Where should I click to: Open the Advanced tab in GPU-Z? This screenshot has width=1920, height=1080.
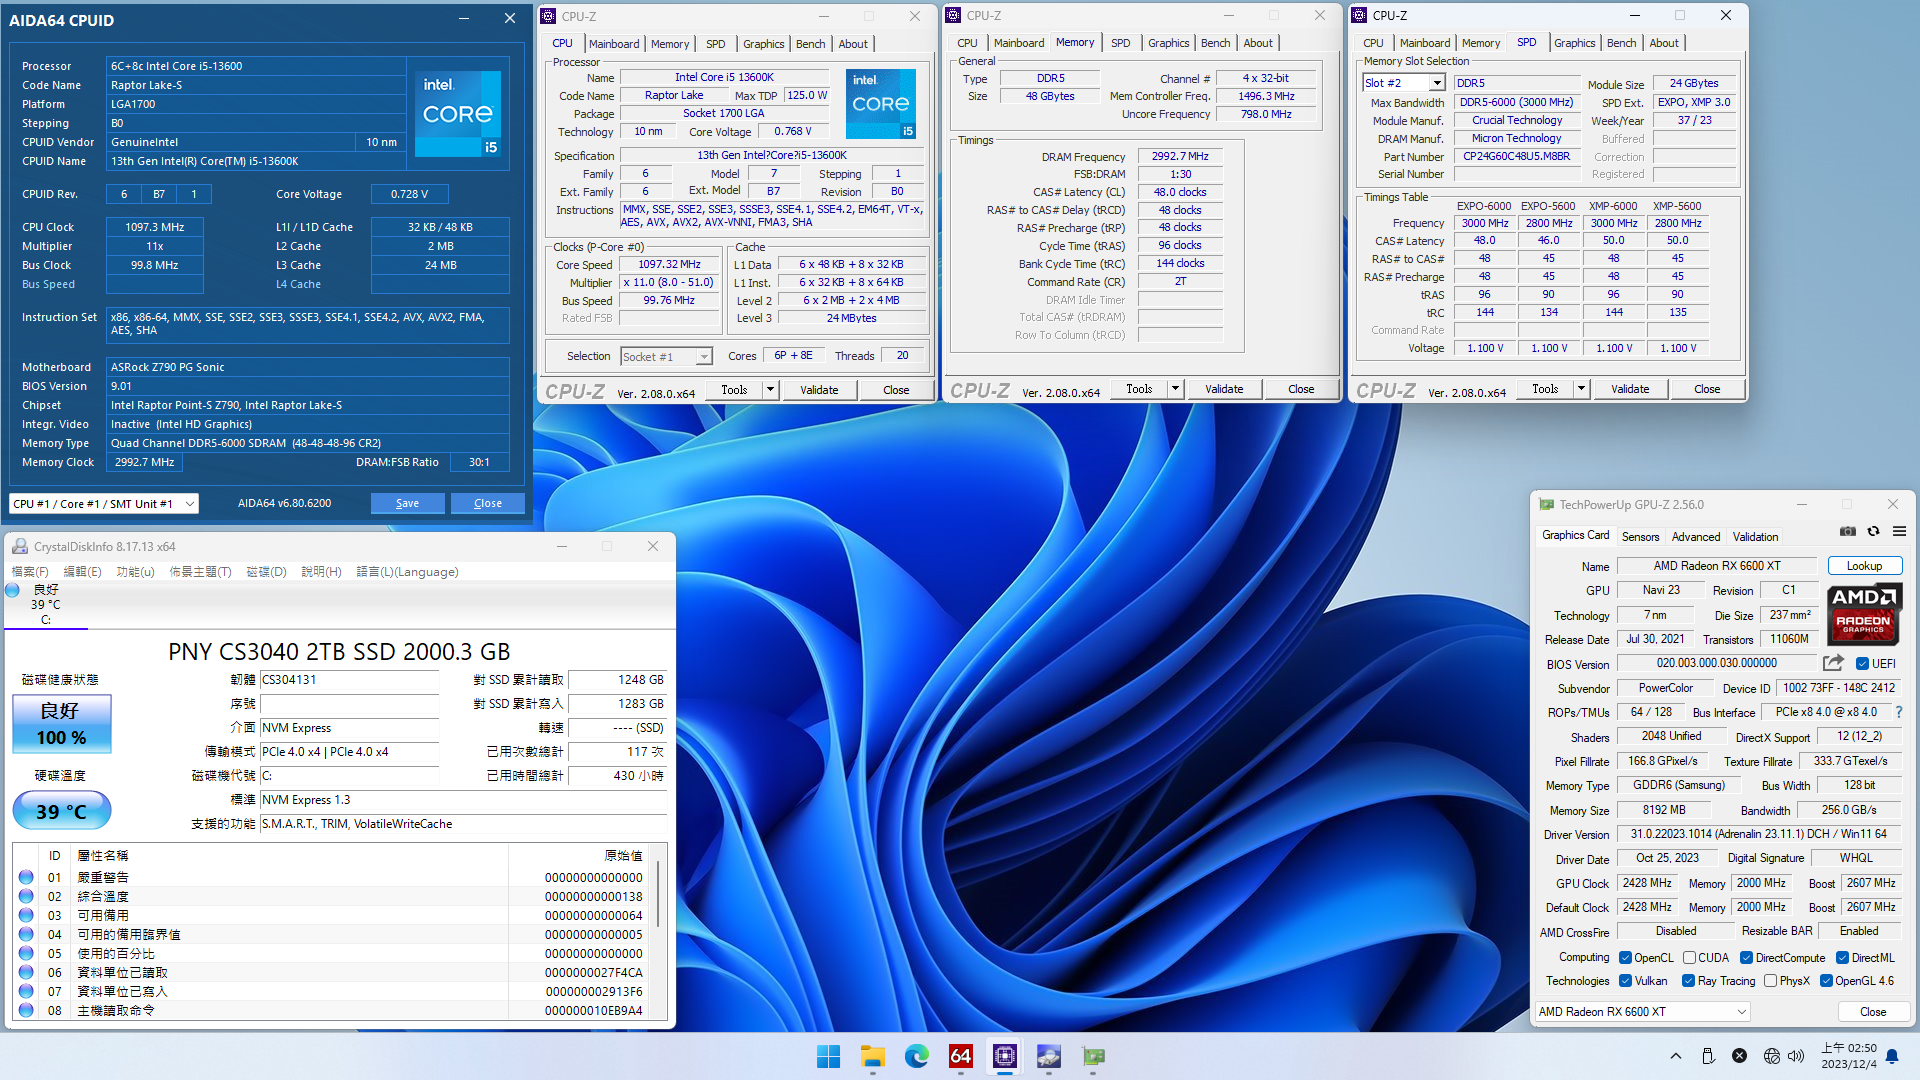tap(1696, 537)
